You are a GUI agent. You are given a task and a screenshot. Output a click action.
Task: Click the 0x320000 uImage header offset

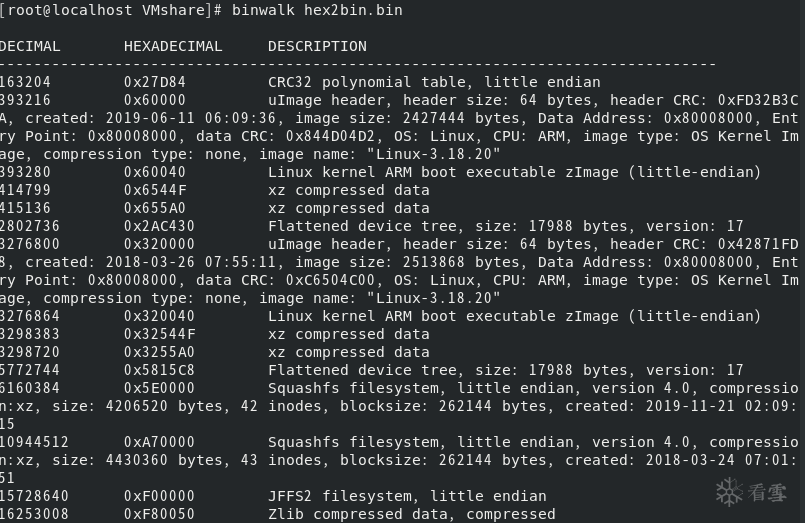(x=159, y=244)
